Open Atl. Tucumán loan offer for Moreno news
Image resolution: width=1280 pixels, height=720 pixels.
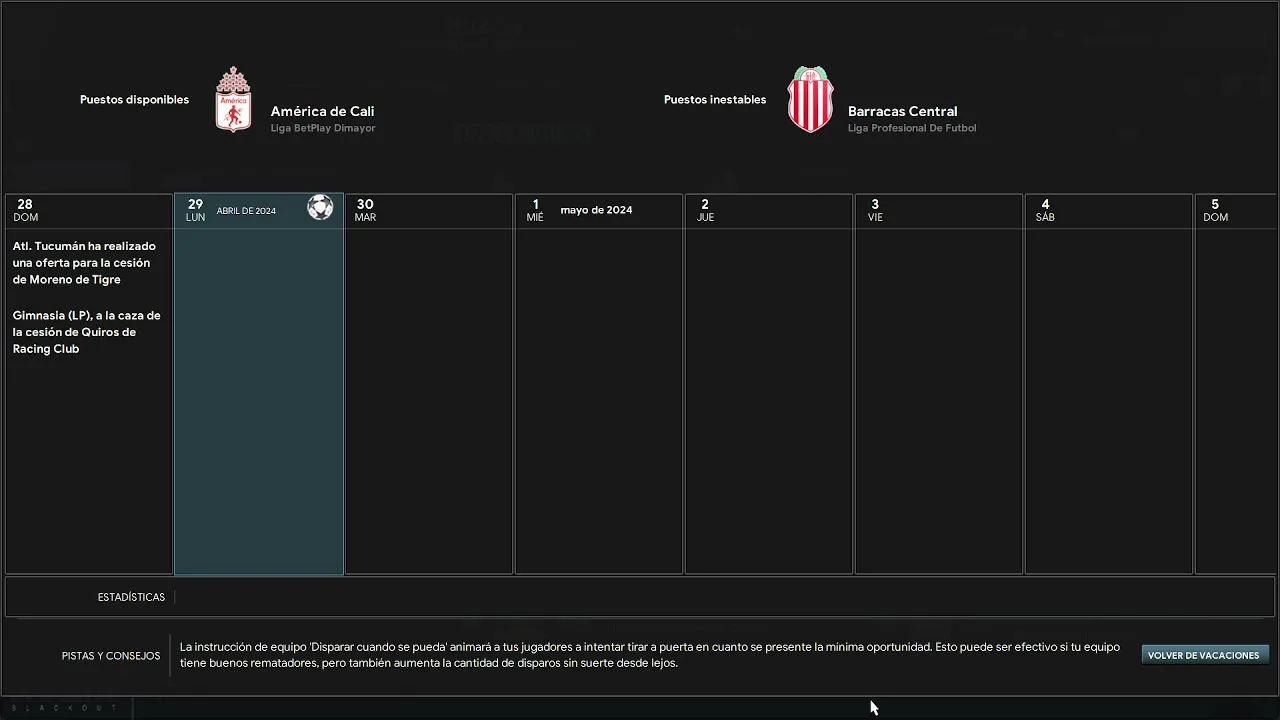point(85,263)
